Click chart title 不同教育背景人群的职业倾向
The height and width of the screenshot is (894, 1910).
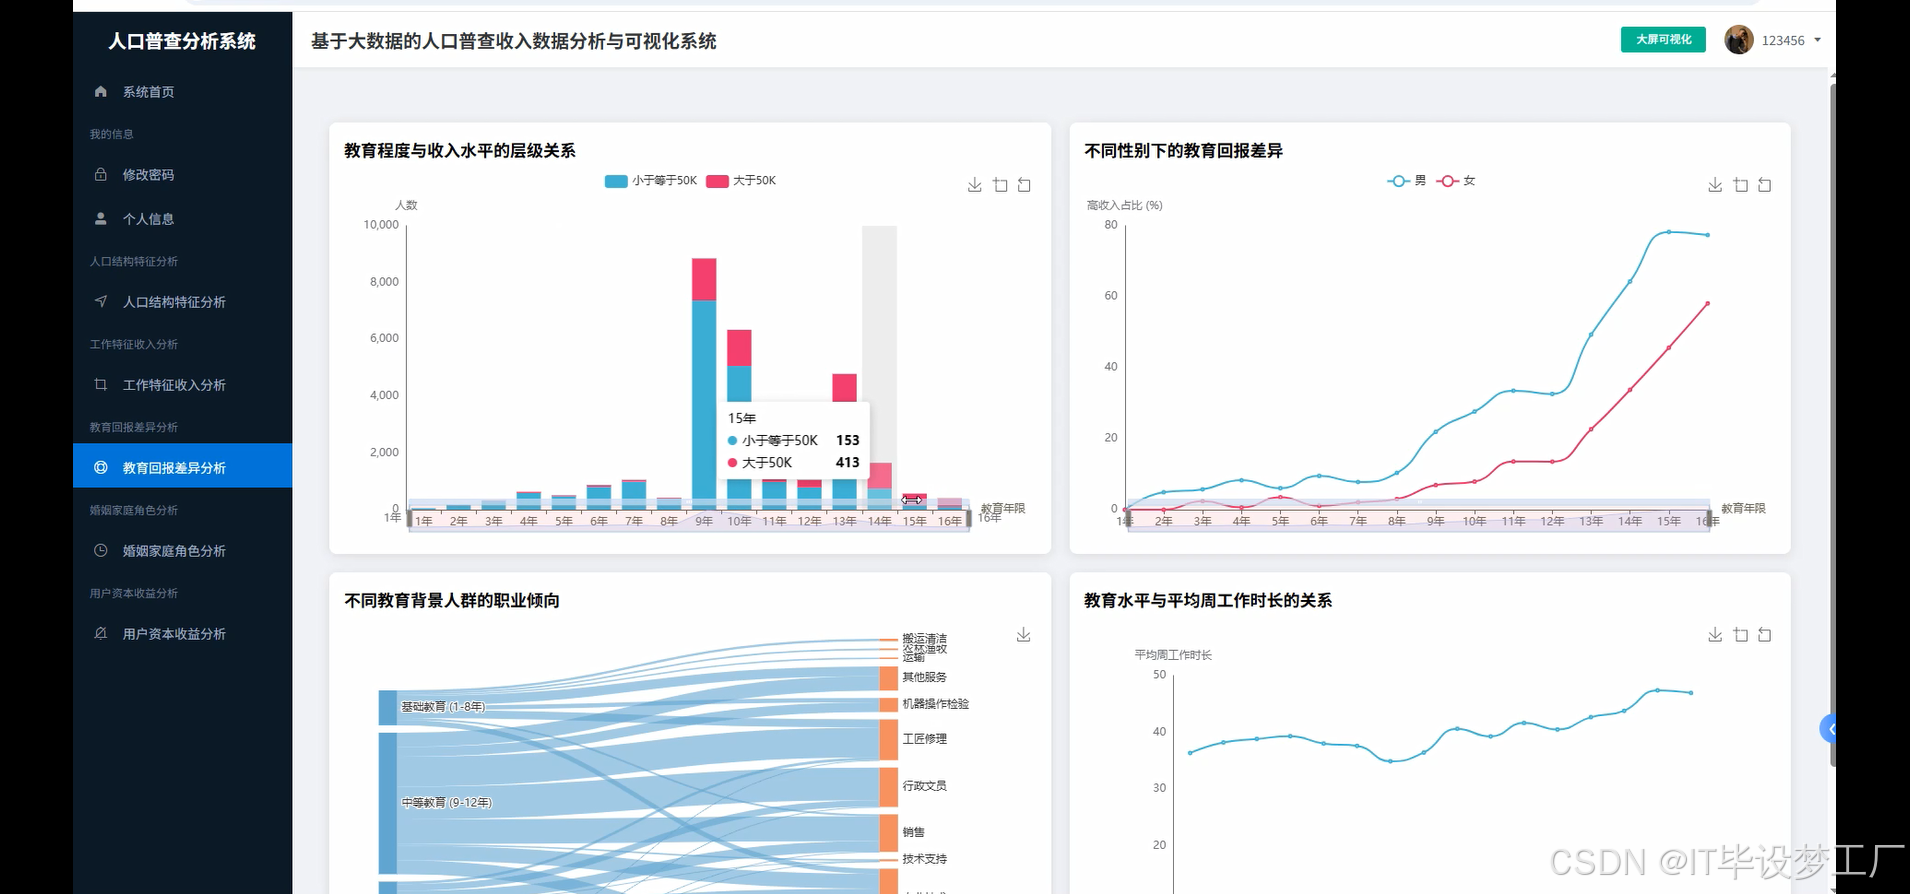point(452,601)
